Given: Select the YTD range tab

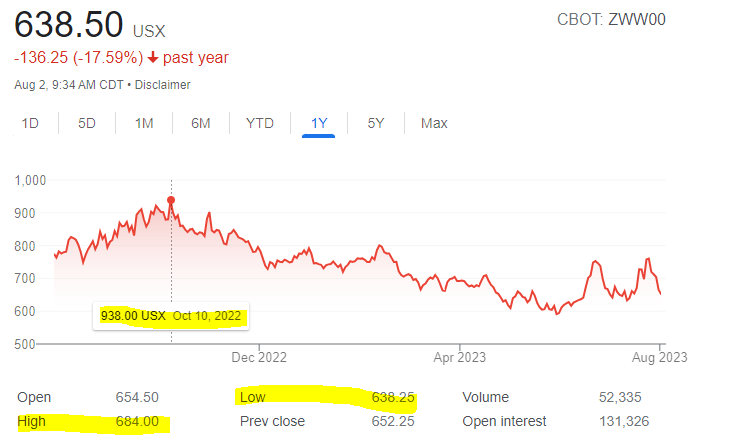Looking at the screenshot, I should [260, 123].
